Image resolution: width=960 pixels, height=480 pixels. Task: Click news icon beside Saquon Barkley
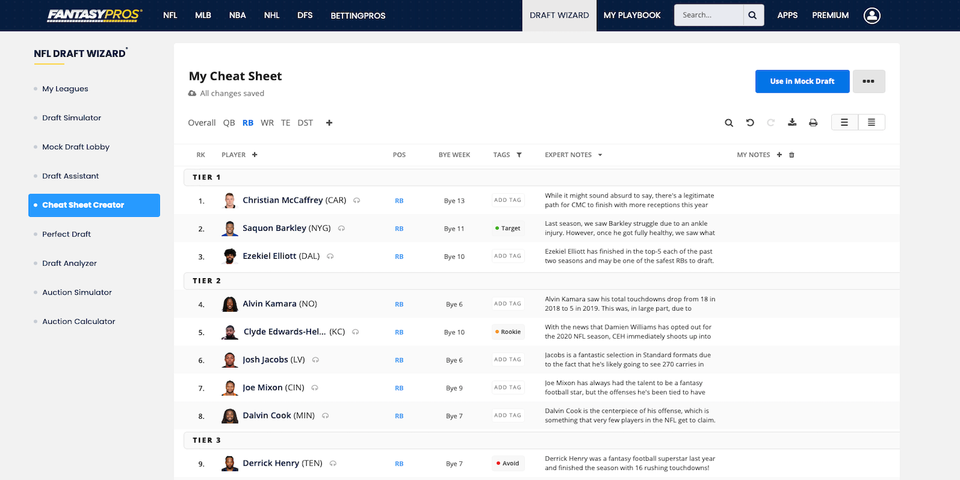[341, 228]
